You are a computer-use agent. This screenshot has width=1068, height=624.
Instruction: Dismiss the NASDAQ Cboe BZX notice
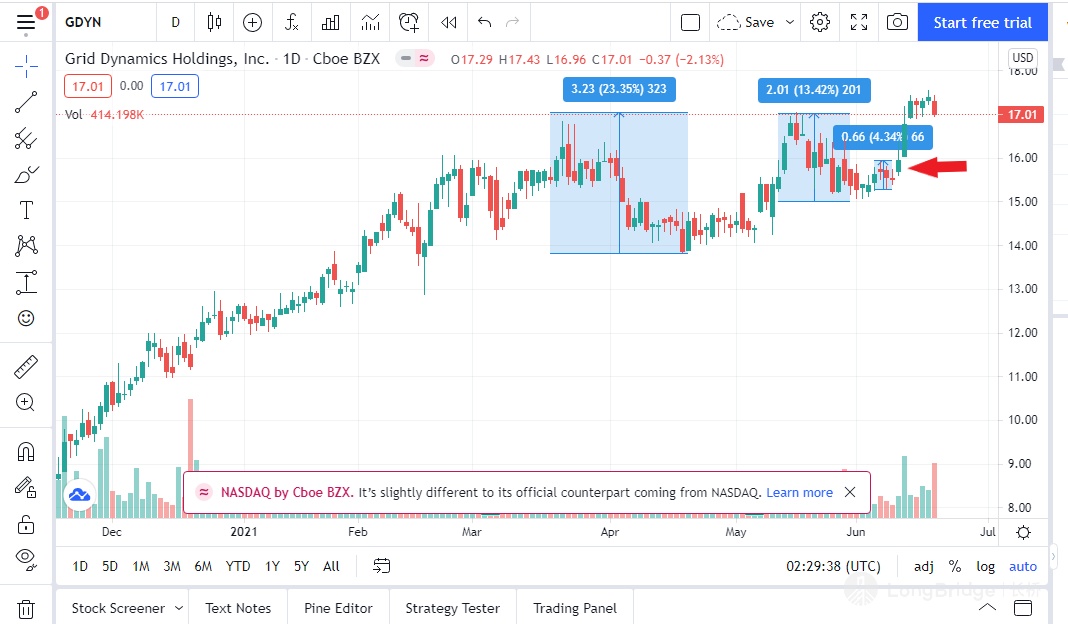click(x=850, y=492)
